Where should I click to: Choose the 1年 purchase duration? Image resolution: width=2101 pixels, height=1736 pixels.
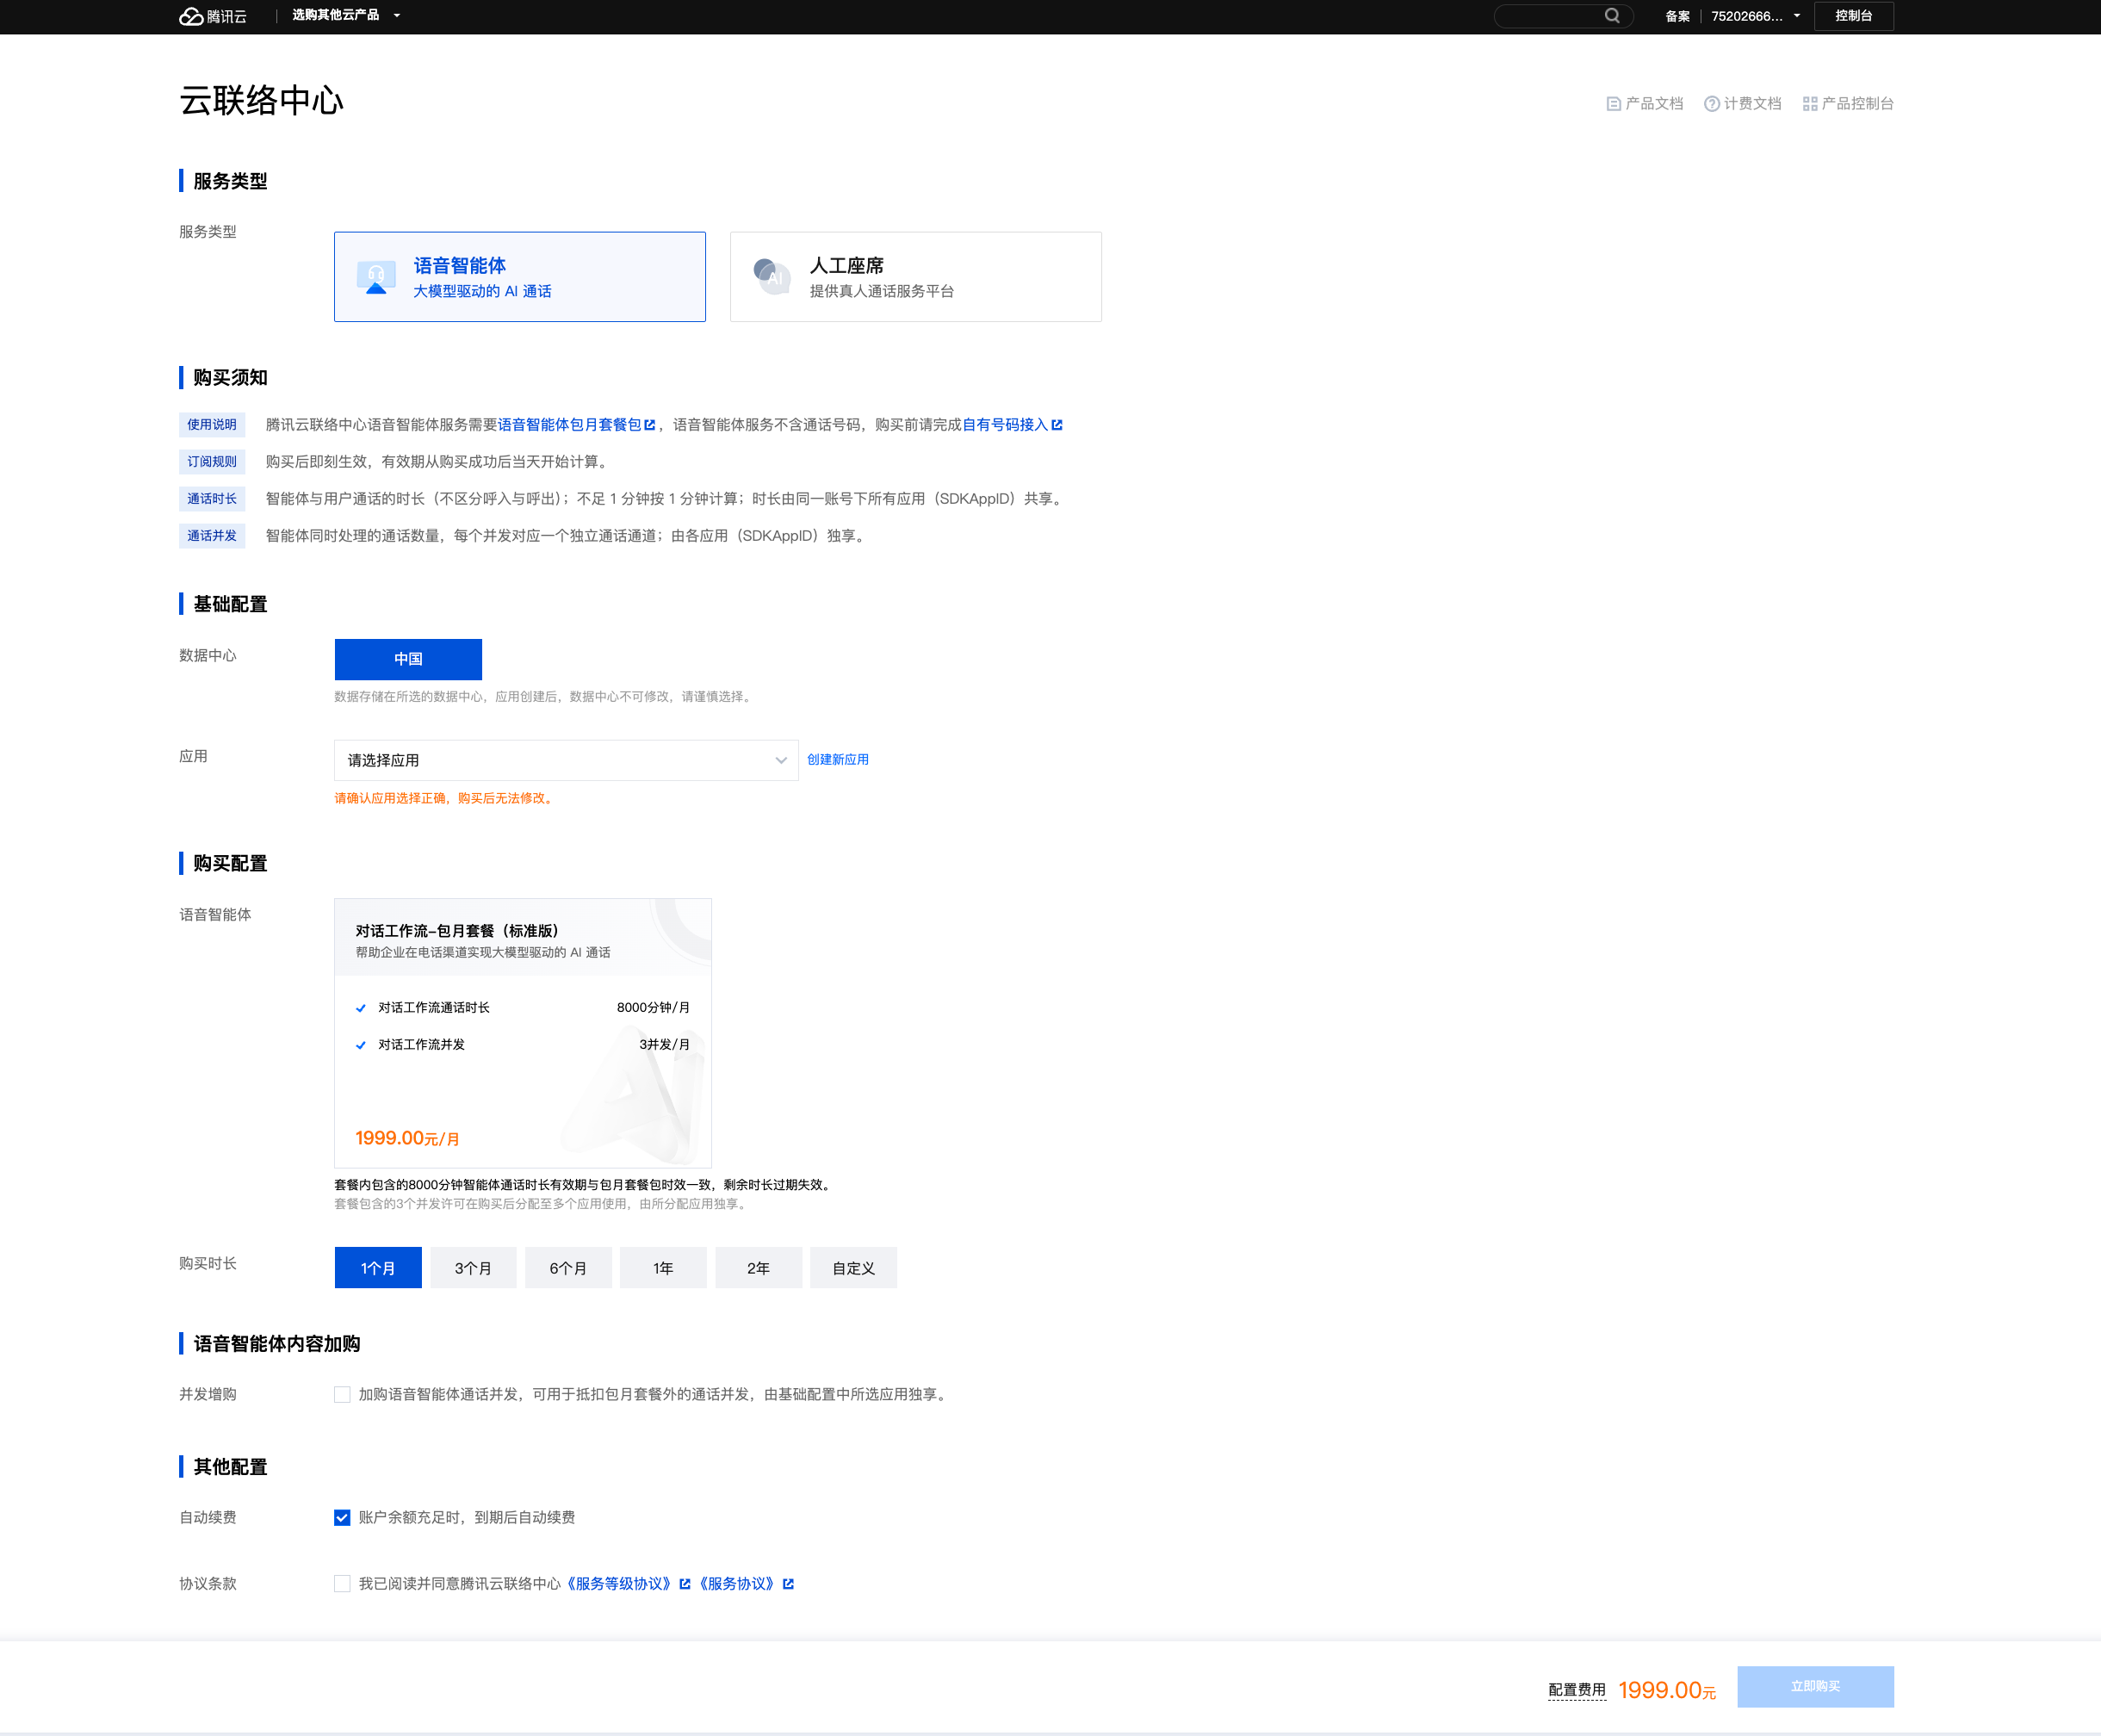coord(663,1268)
